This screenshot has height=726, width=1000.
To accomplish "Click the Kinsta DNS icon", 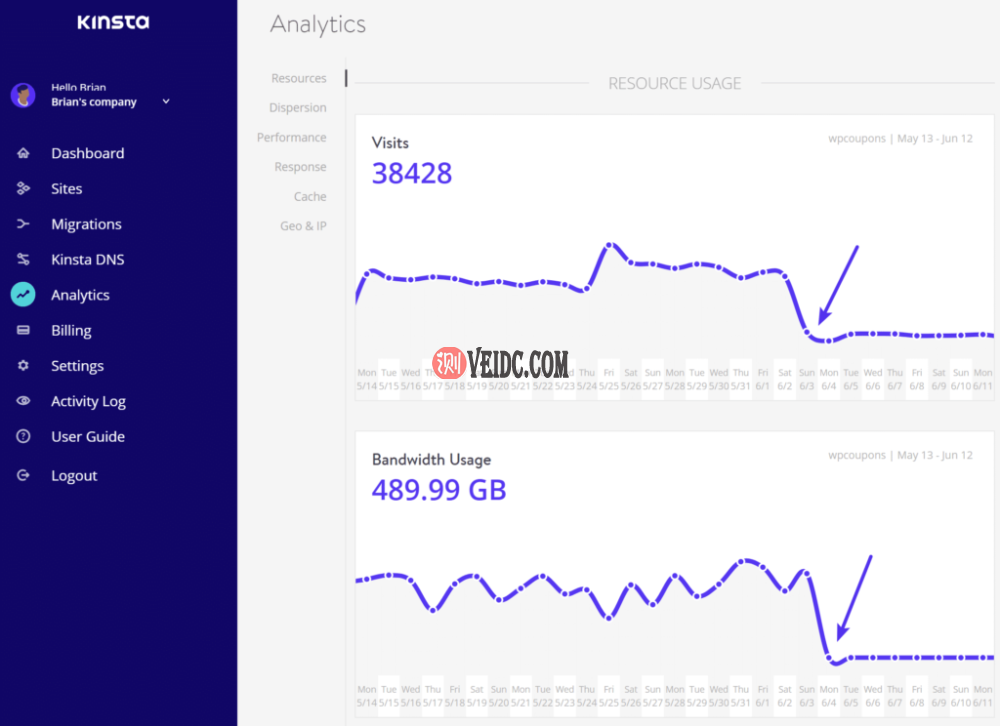I will (23, 259).
